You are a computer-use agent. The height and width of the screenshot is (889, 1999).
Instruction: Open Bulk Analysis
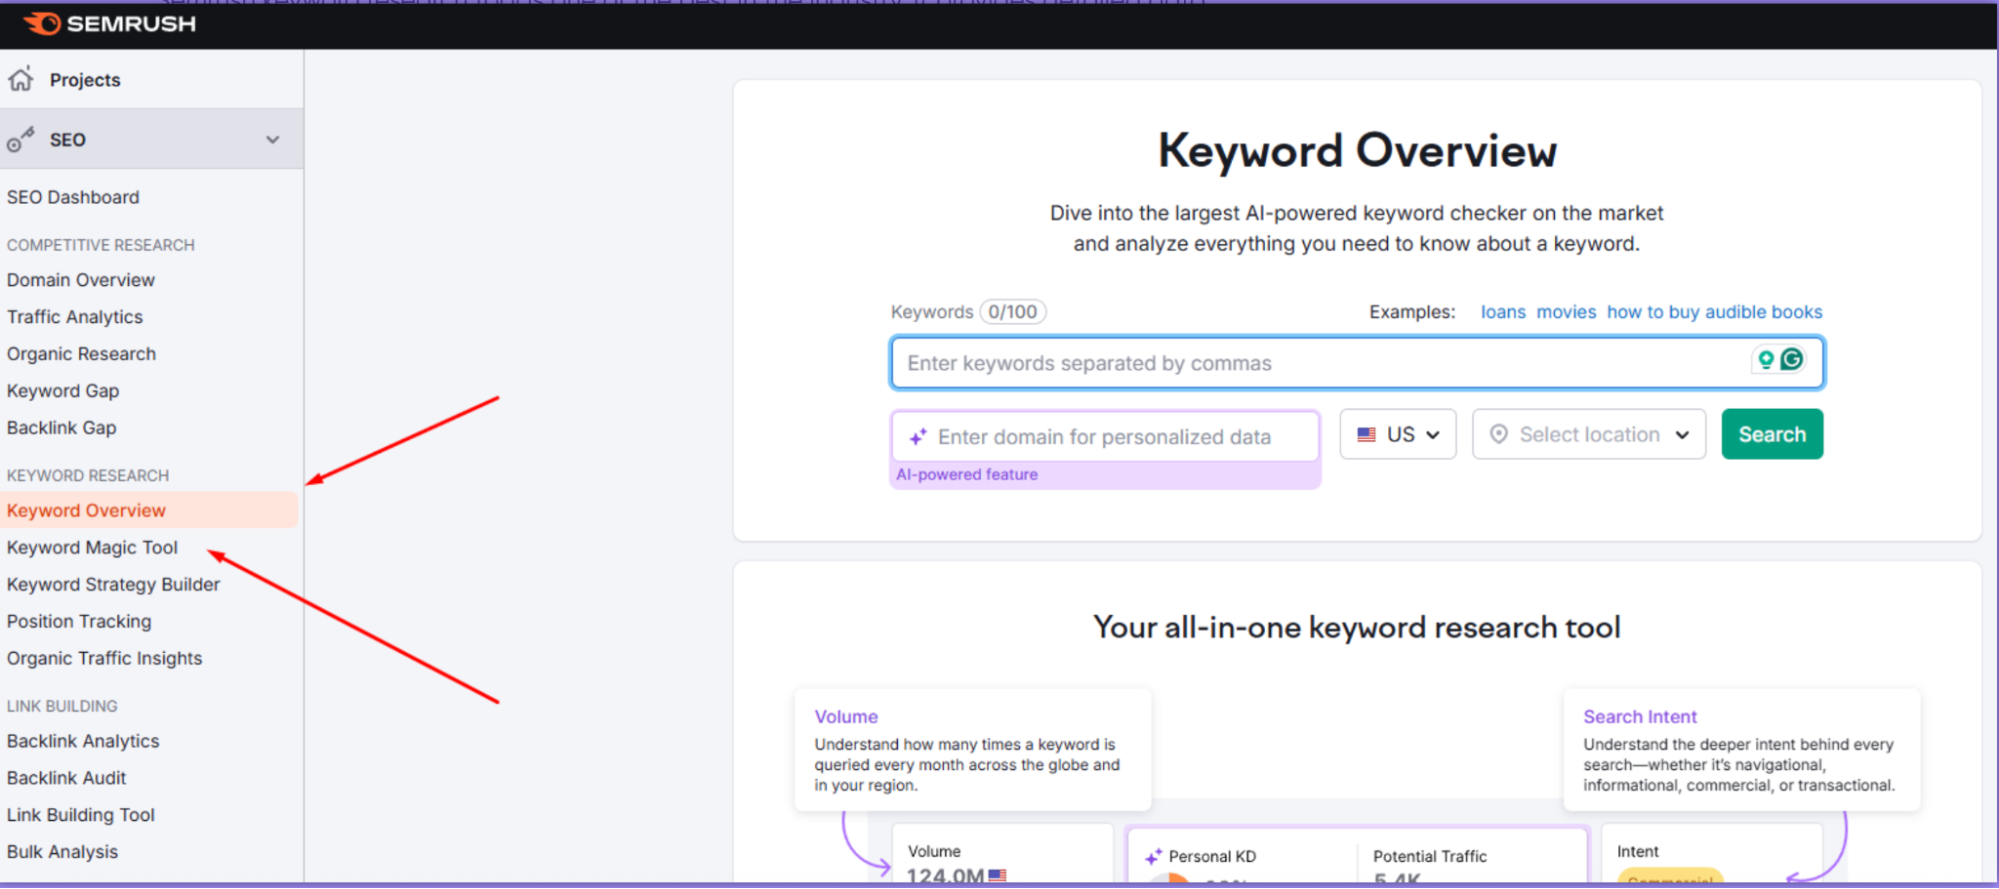pos(62,852)
